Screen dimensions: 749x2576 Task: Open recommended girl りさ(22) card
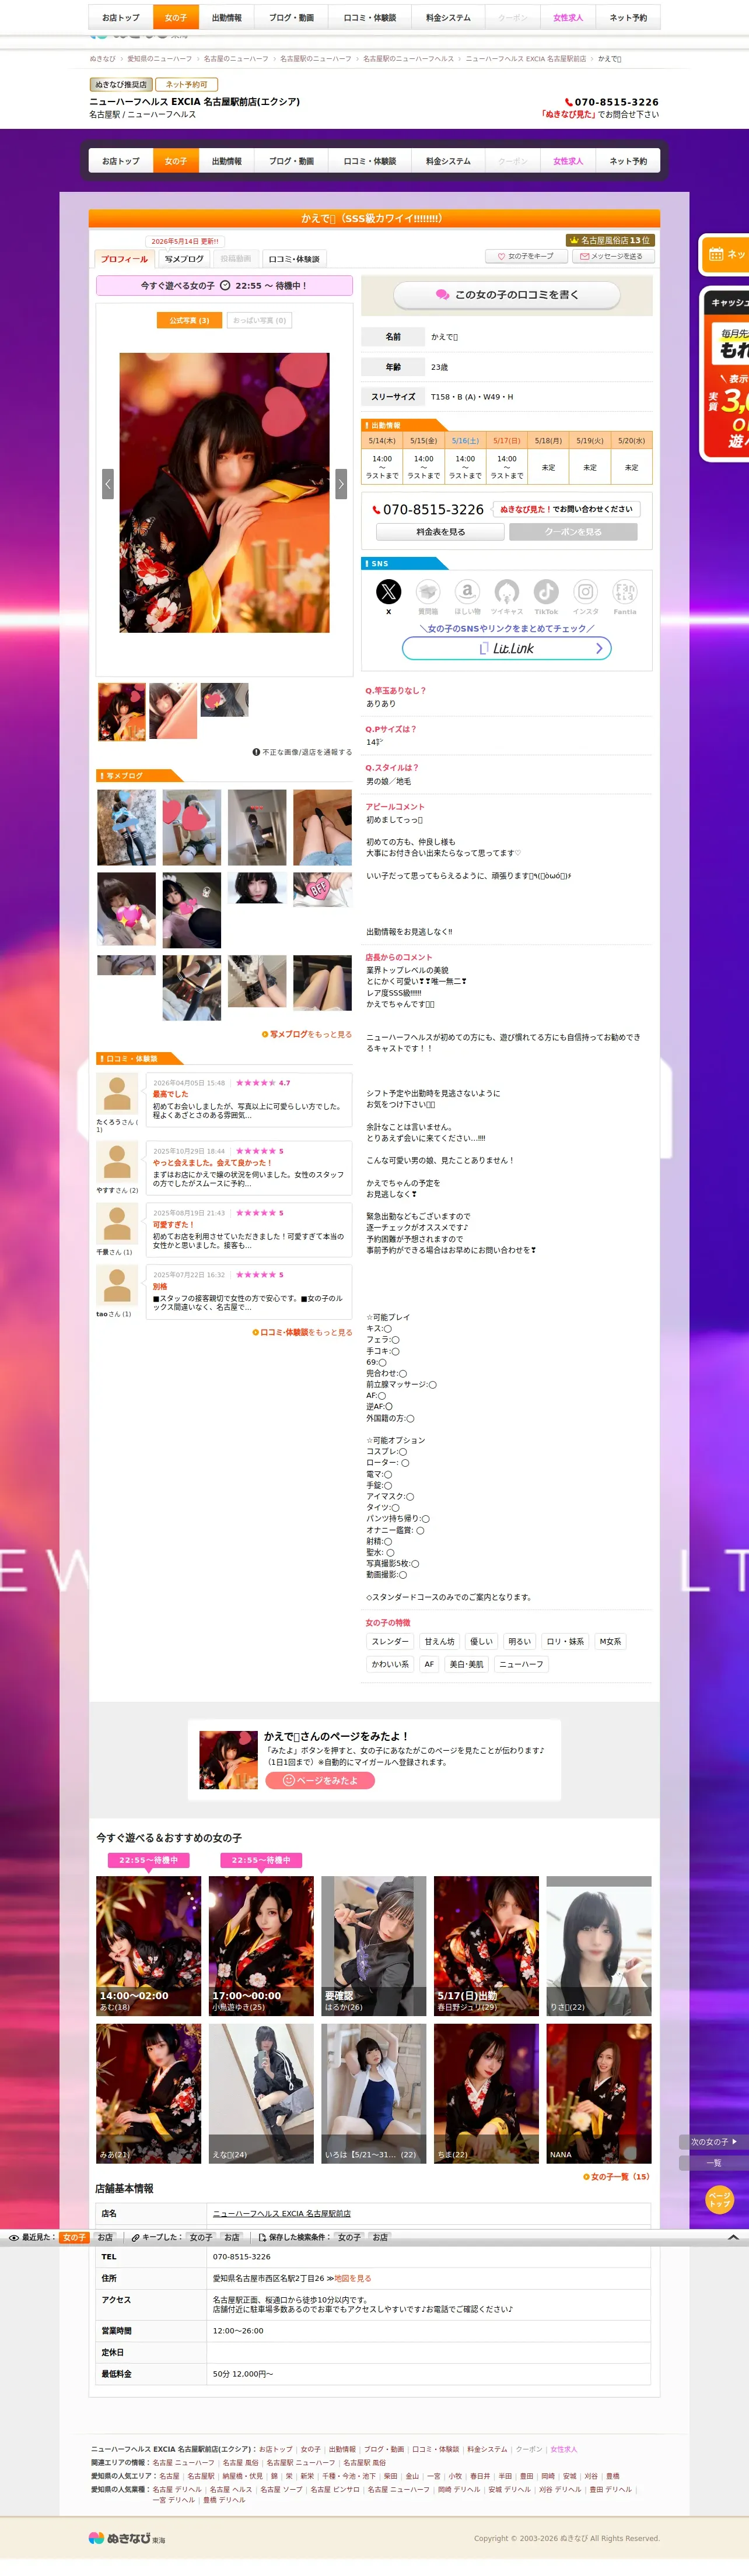599,1945
